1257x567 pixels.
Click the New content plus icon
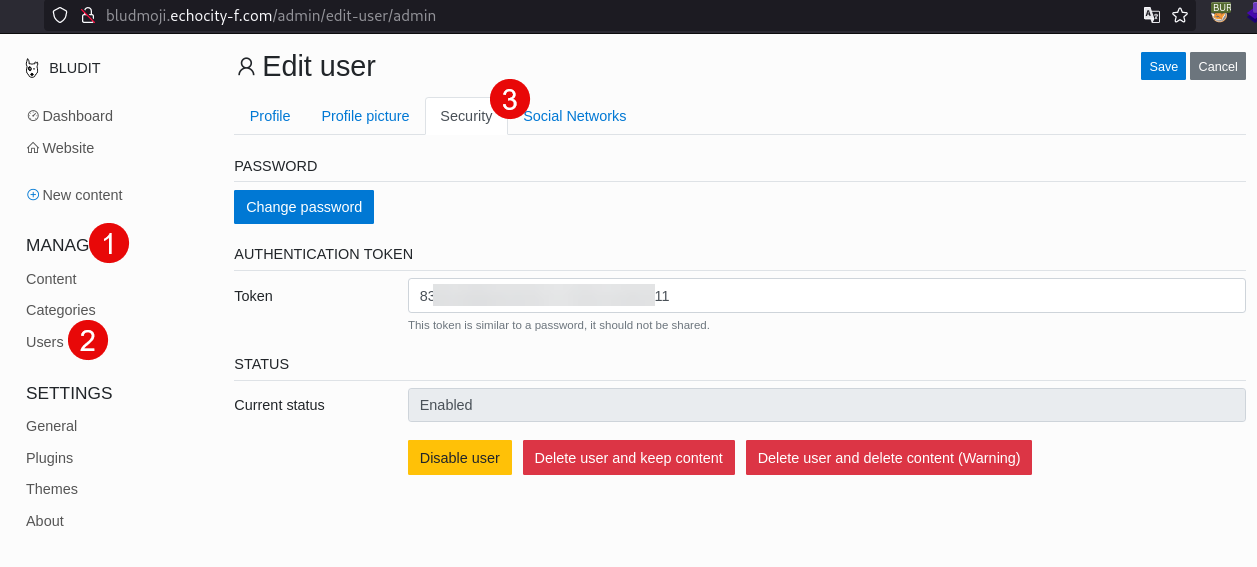33,195
